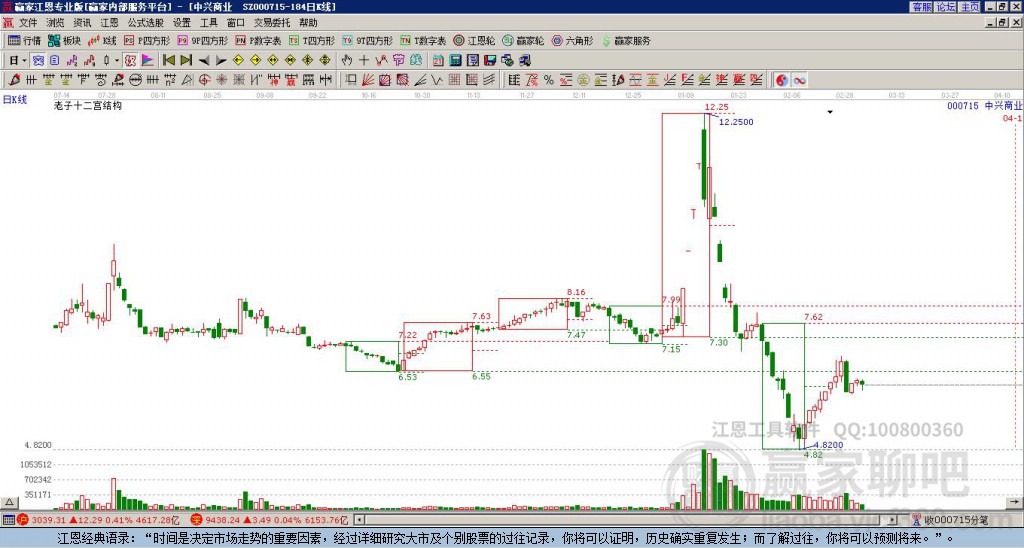Open the 资讯 menu
Viewport: 1024px width, 548px height.
(82, 23)
